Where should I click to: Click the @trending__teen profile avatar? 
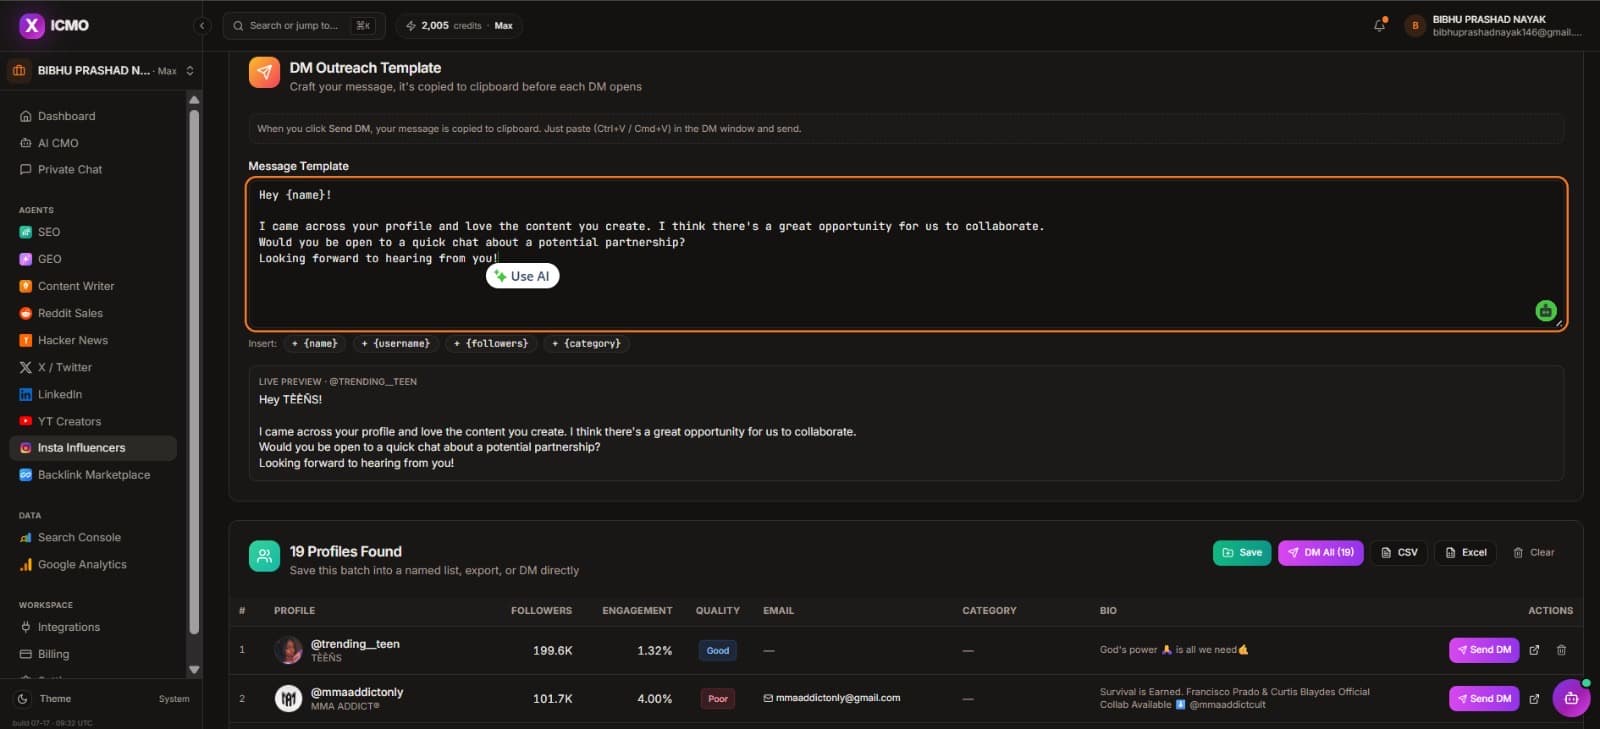pyautogui.click(x=288, y=651)
